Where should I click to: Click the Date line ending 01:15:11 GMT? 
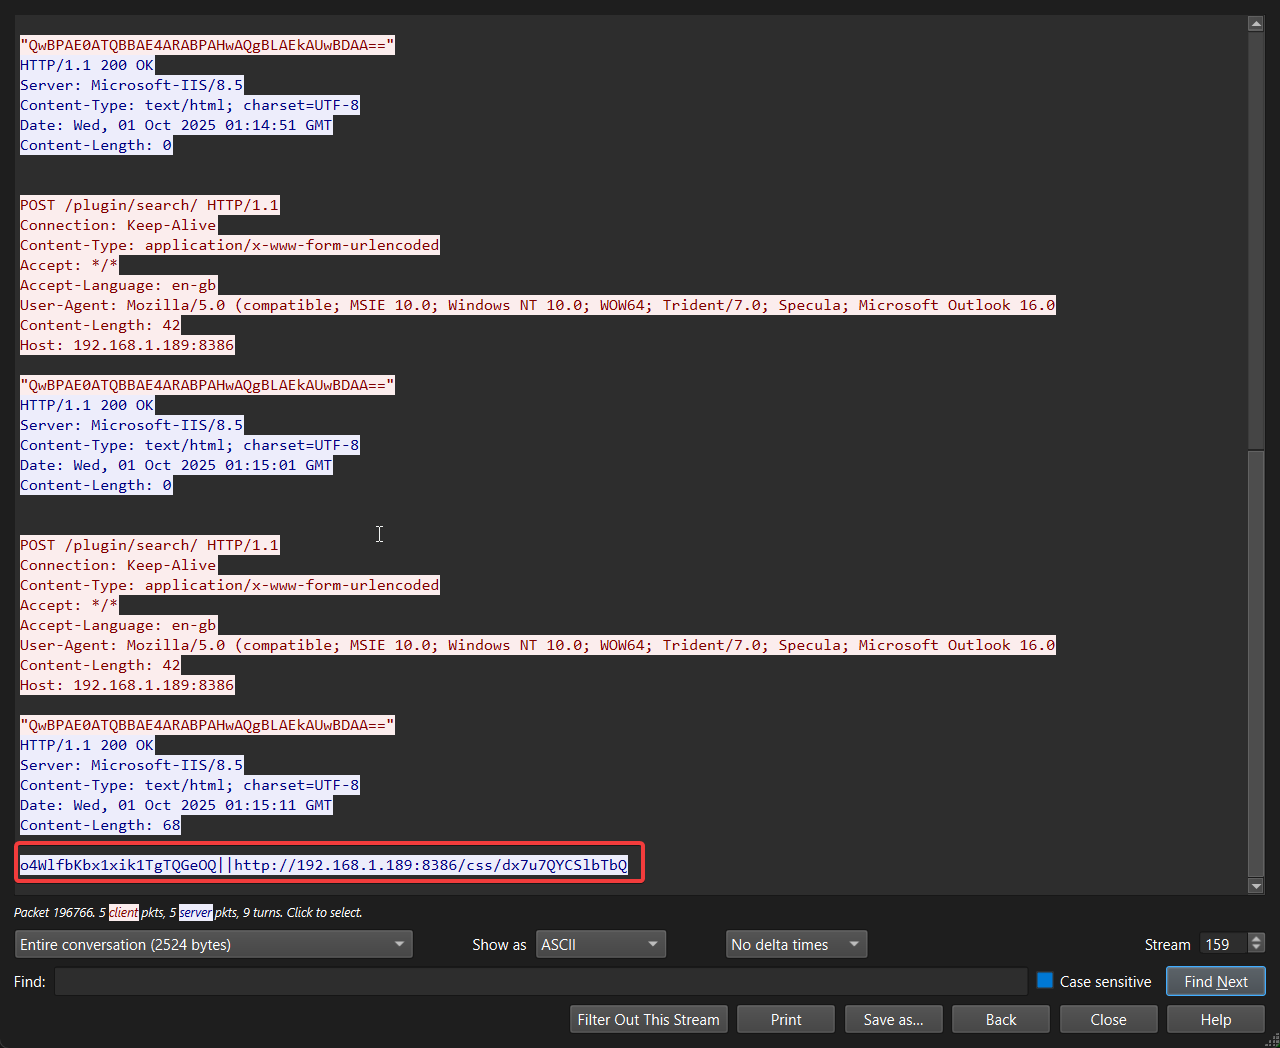pos(176,805)
